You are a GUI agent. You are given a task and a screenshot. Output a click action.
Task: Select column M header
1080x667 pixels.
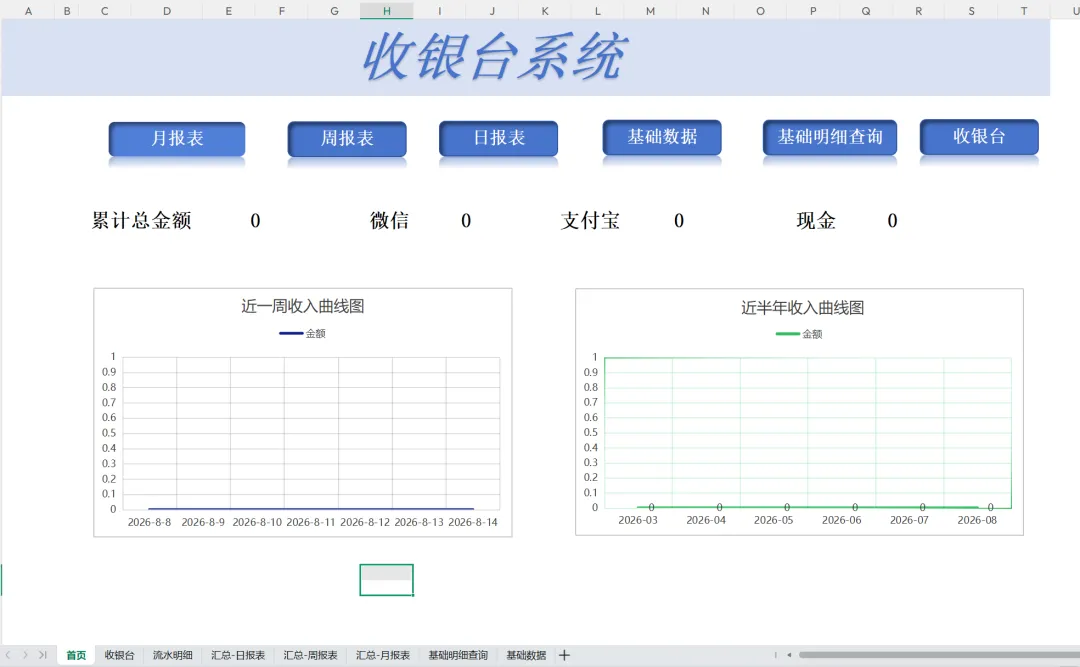click(650, 11)
